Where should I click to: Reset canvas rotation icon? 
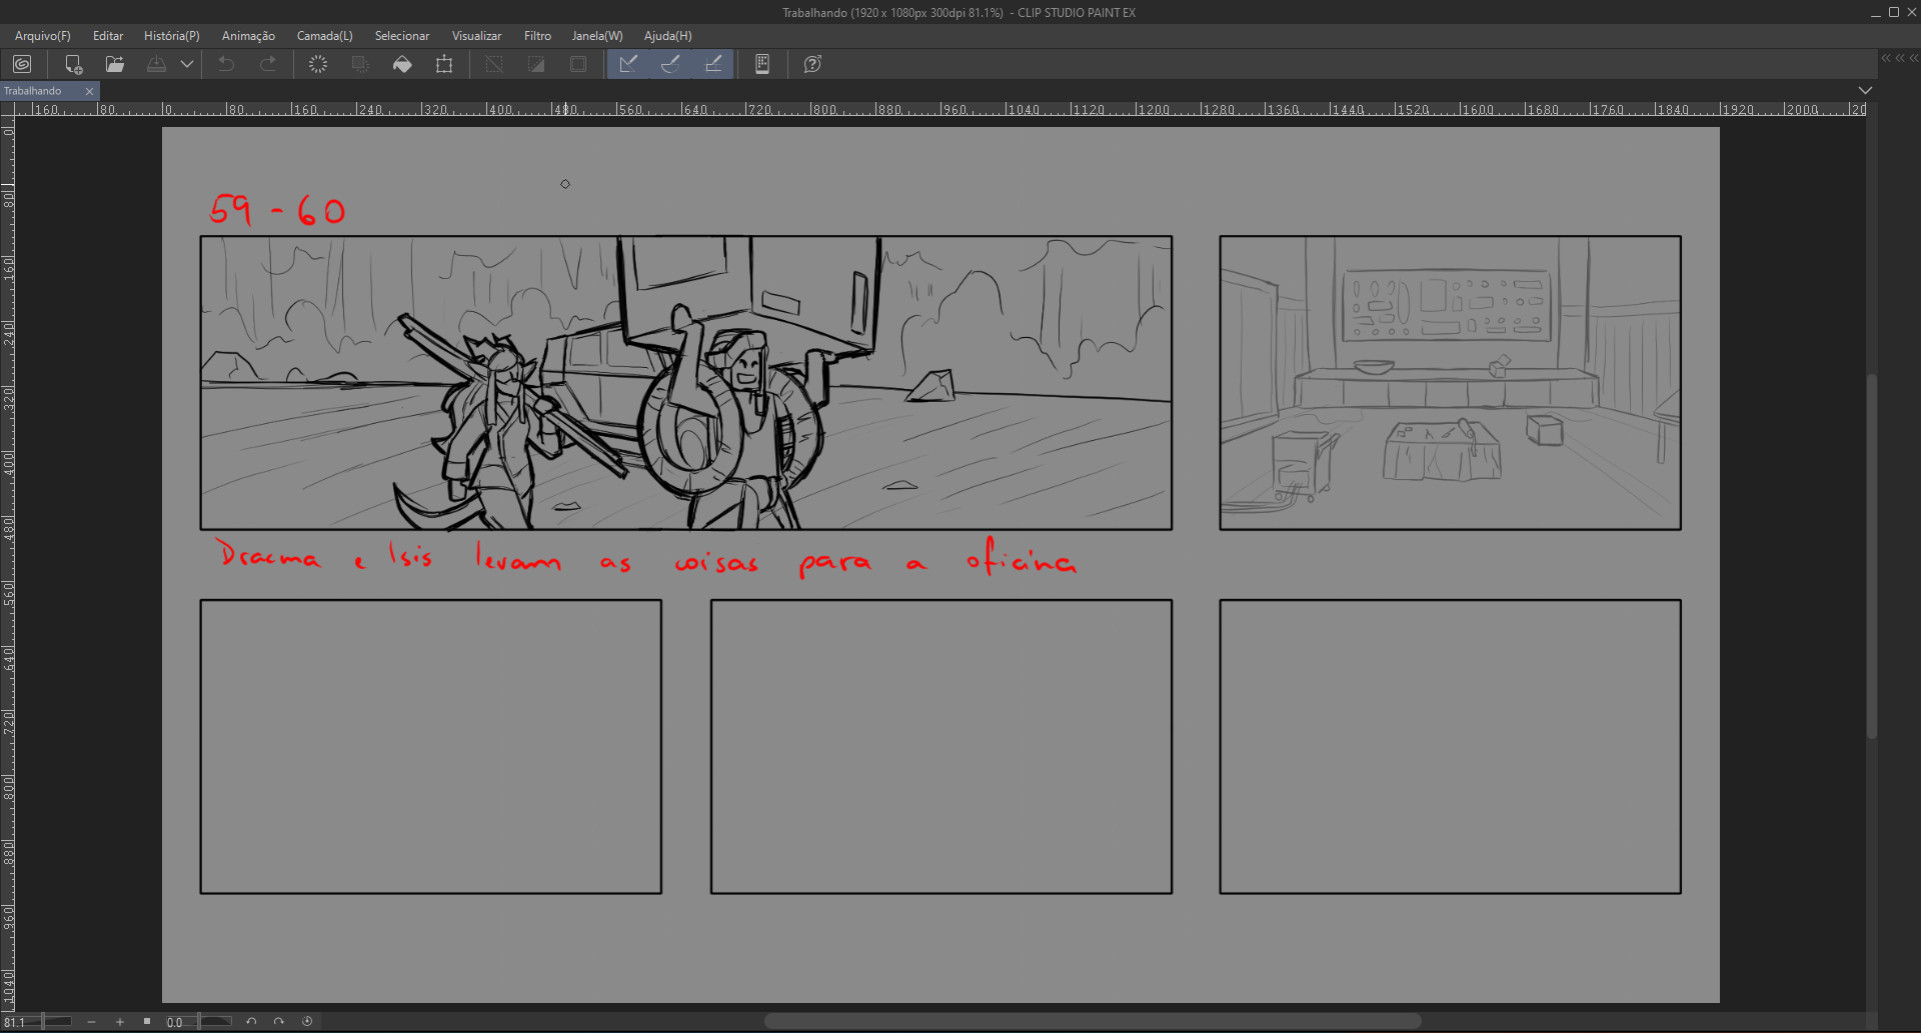(307, 1022)
